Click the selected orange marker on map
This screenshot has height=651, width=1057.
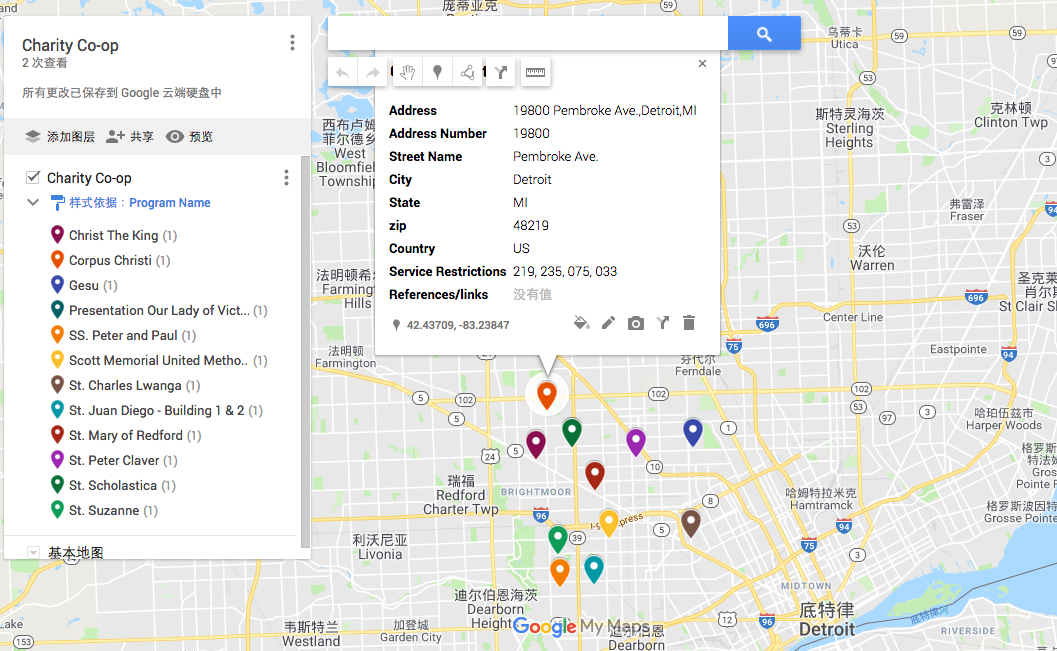[x=547, y=394]
